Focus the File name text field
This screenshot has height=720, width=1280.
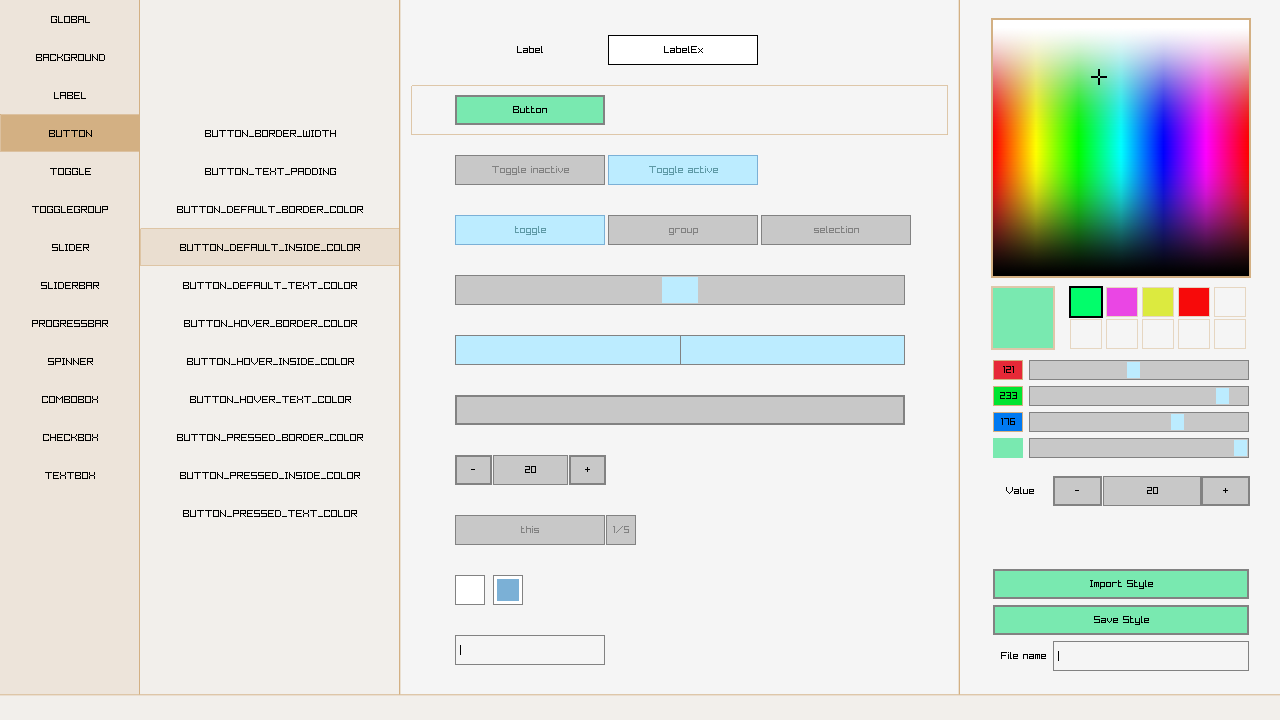(x=1151, y=656)
